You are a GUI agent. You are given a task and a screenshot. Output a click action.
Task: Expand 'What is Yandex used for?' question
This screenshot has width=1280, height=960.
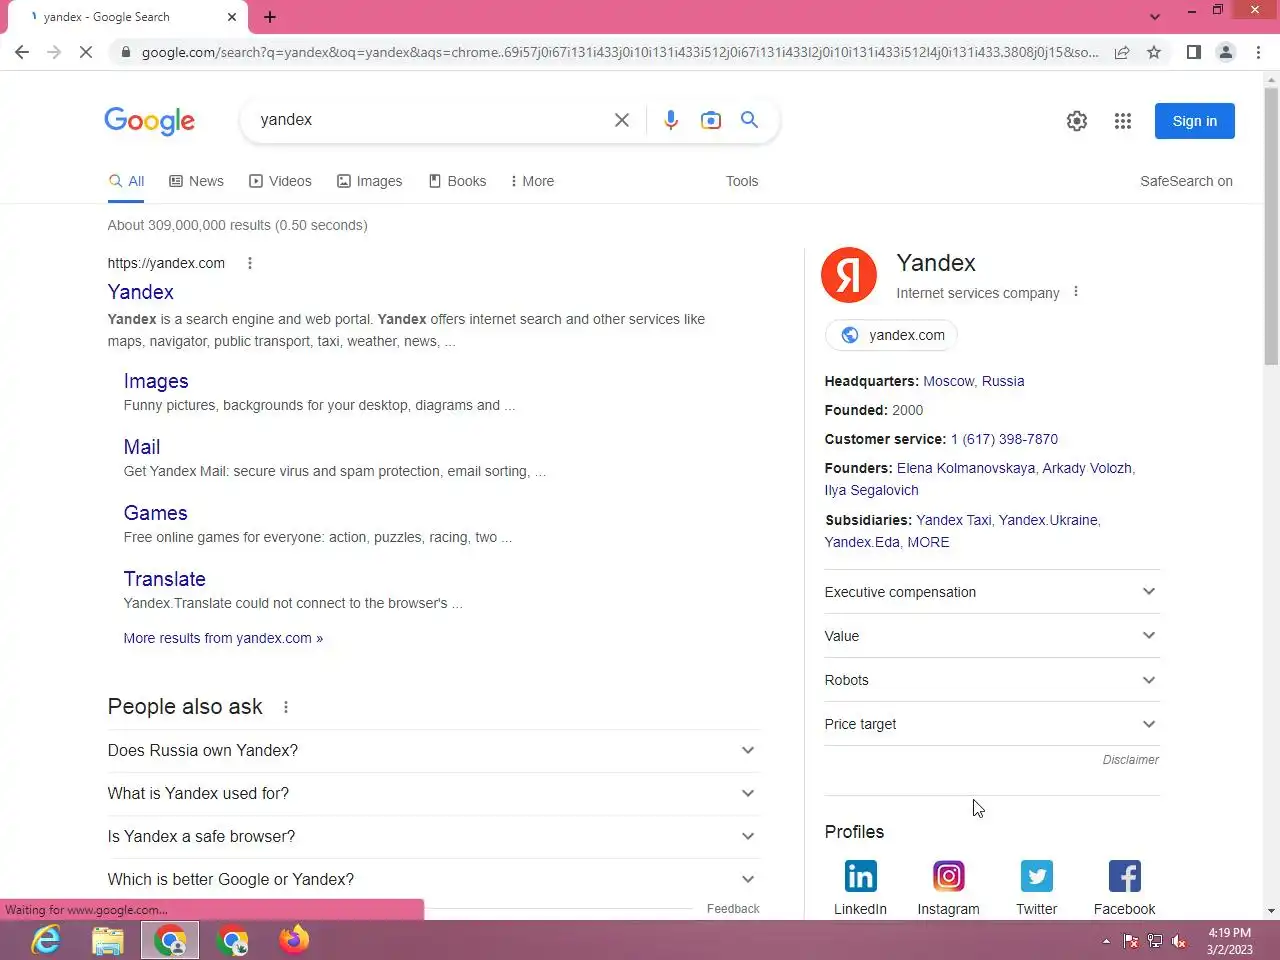pos(433,794)
